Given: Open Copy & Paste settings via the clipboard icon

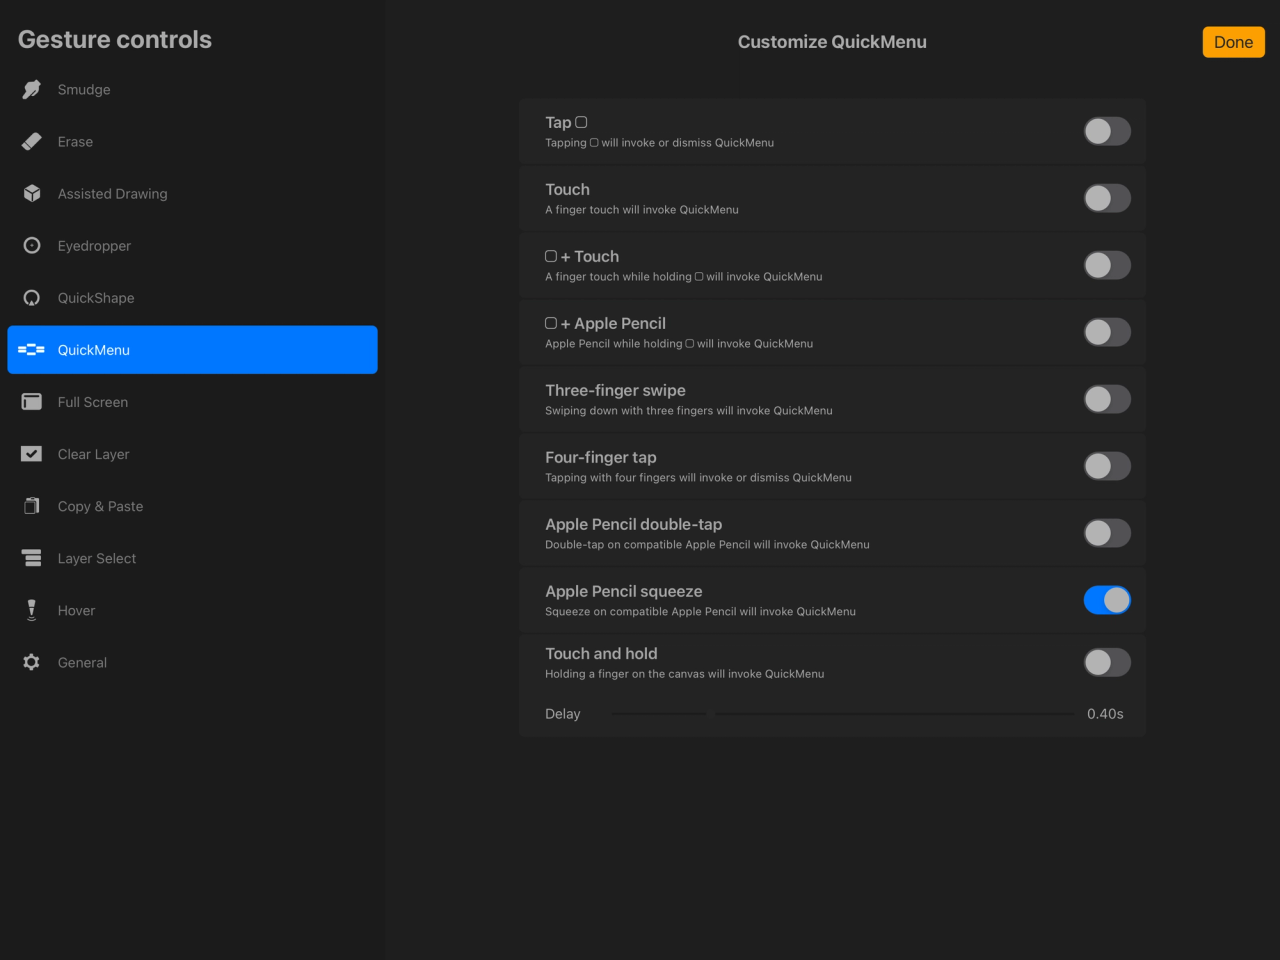Looking at the screenshot, I should 31,505.
